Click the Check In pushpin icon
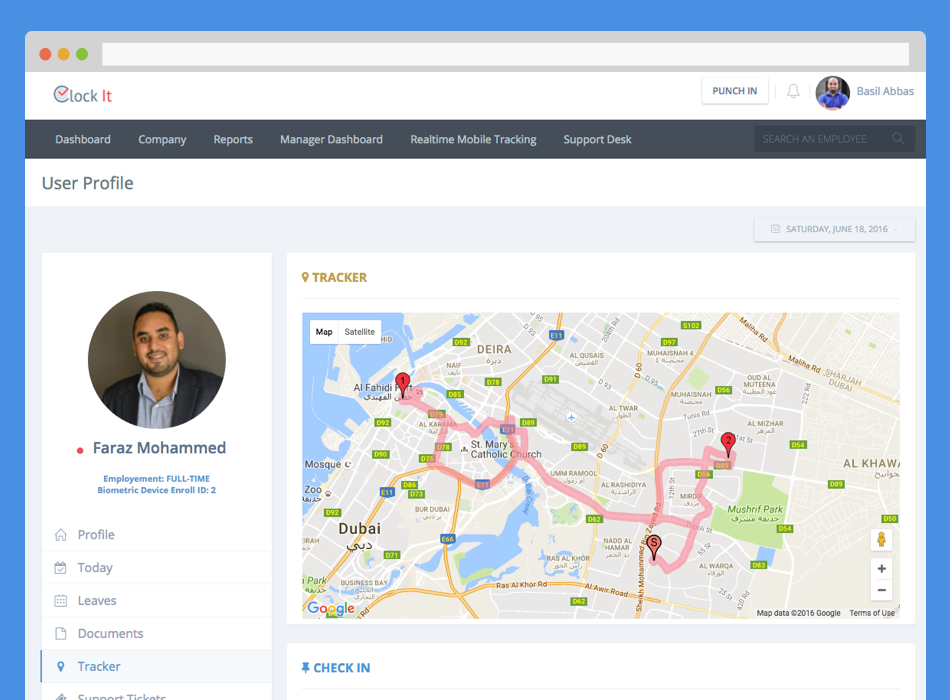Image resolution: width=950 pixels, height=700 pixels. tap(305, 668)
